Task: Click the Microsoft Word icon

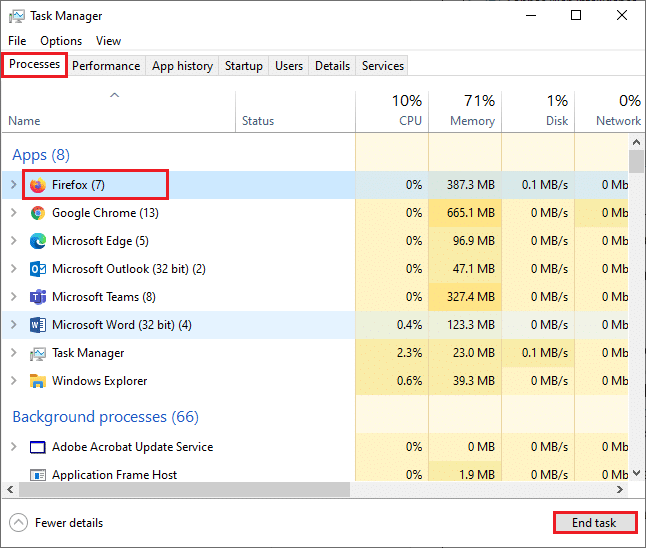Action: [x=38, y=325]
